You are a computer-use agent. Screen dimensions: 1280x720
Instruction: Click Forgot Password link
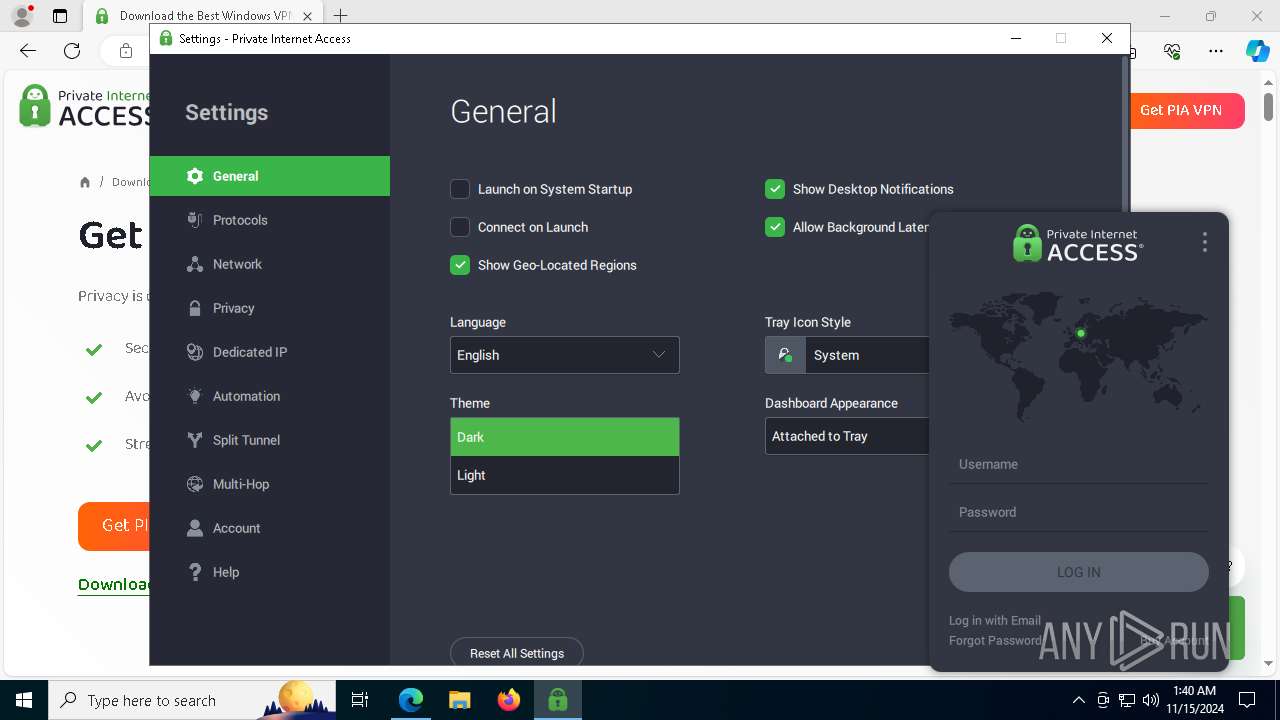[995, 640]
